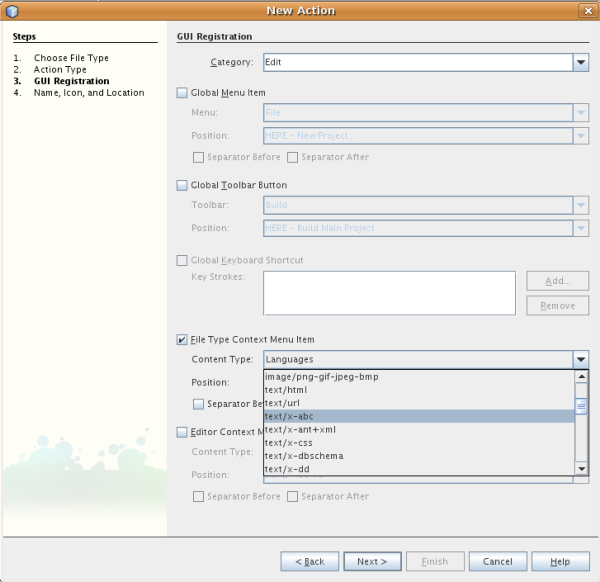Screen dimensions: 600x582
Task: Click the dropdown list scrollbar thumb
Action: pos(581,406)
